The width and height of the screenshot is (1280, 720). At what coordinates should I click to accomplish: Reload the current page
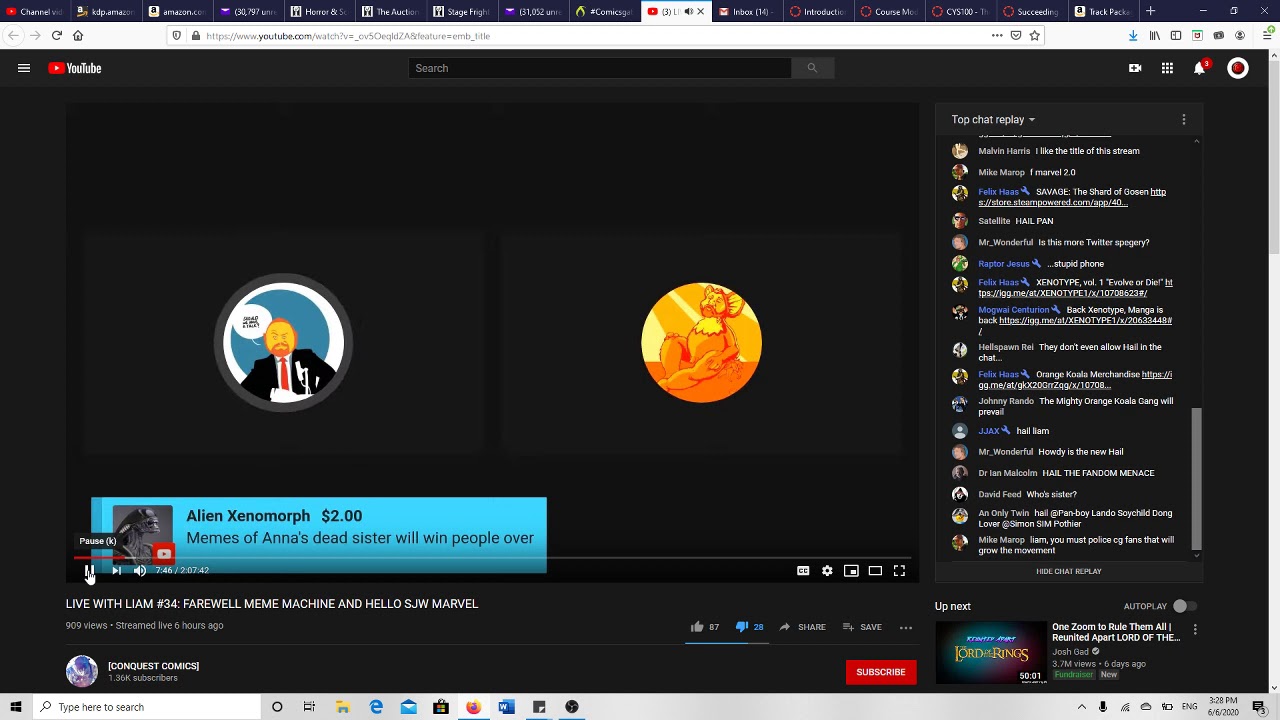coord(57,35)
